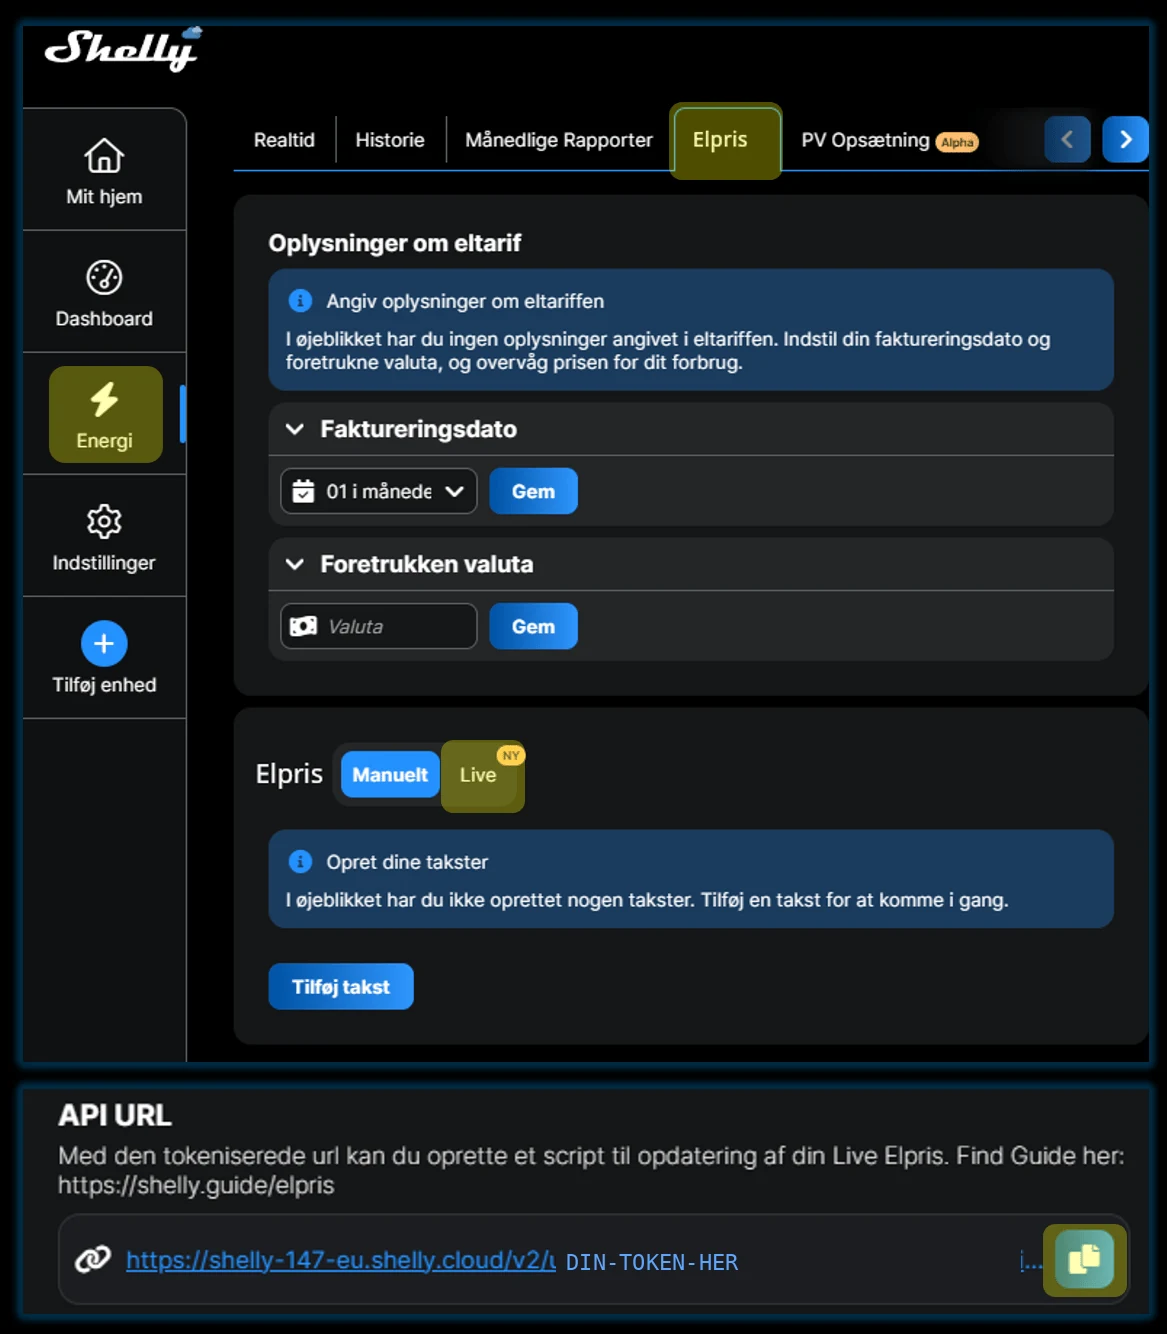
Task: Click the calendar icon in Faktureringsdato field
Action: point(303,491)
